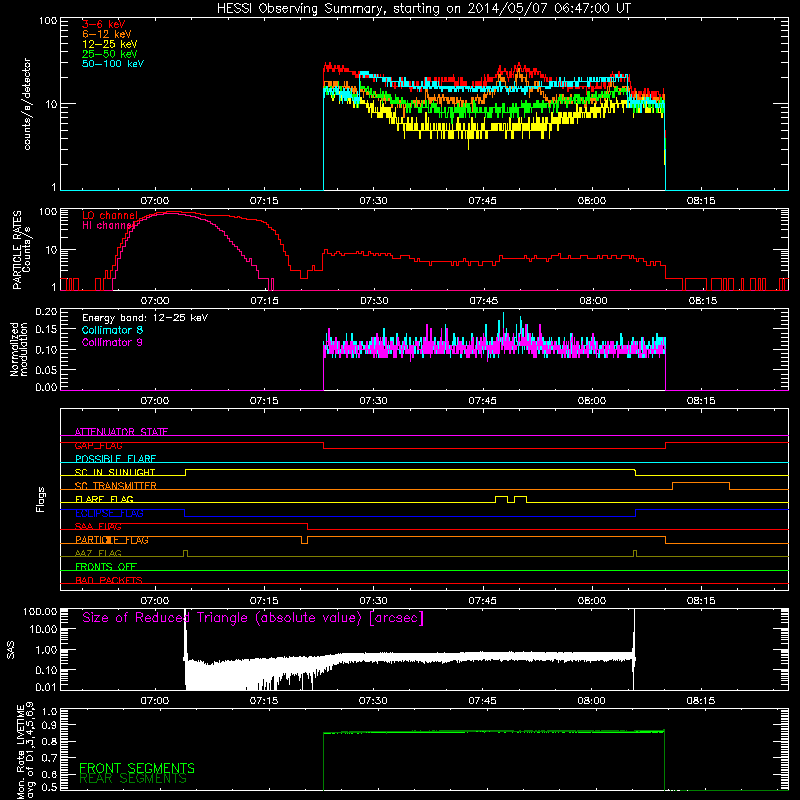This screenshot has width=800, height=800.
Task: Click the 'Size of Reduced Triangle' plot title
Action: [x=253, y=618]
